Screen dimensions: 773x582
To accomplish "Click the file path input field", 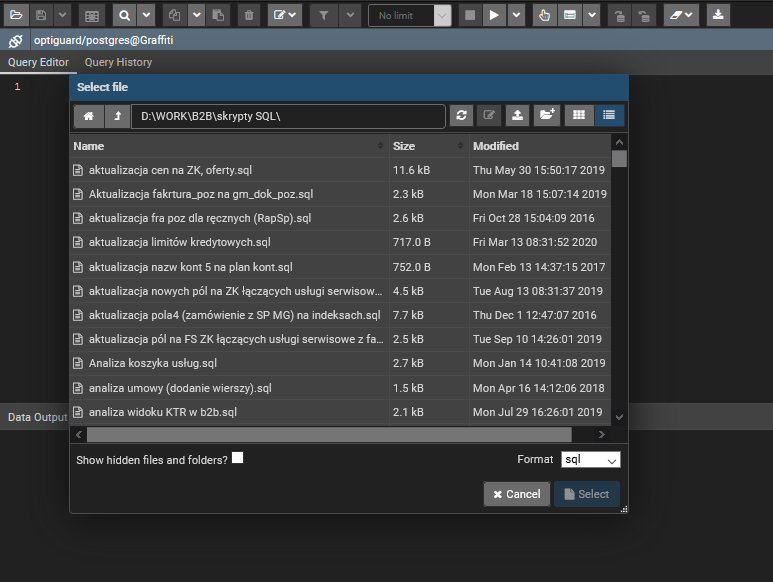I will tap(288, 116).
